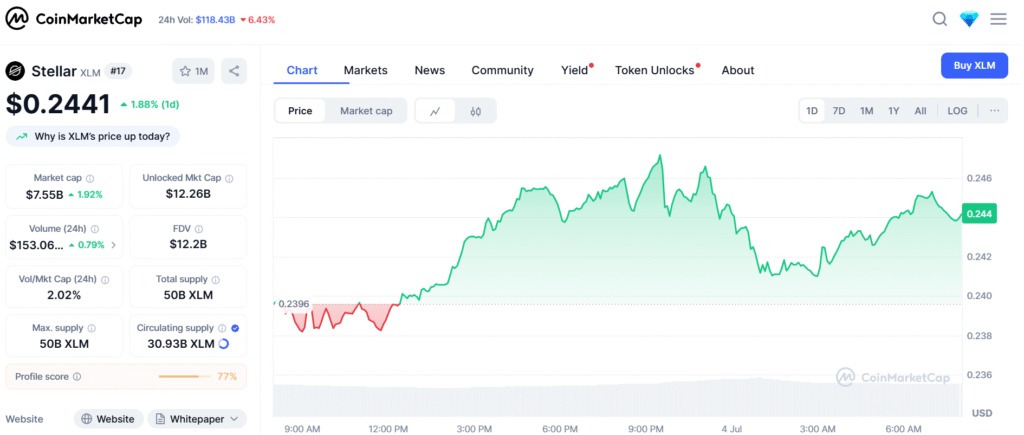Screen dimensions: 1024x435
Task: Click the Total supply info icon
Action: [216, 280]
